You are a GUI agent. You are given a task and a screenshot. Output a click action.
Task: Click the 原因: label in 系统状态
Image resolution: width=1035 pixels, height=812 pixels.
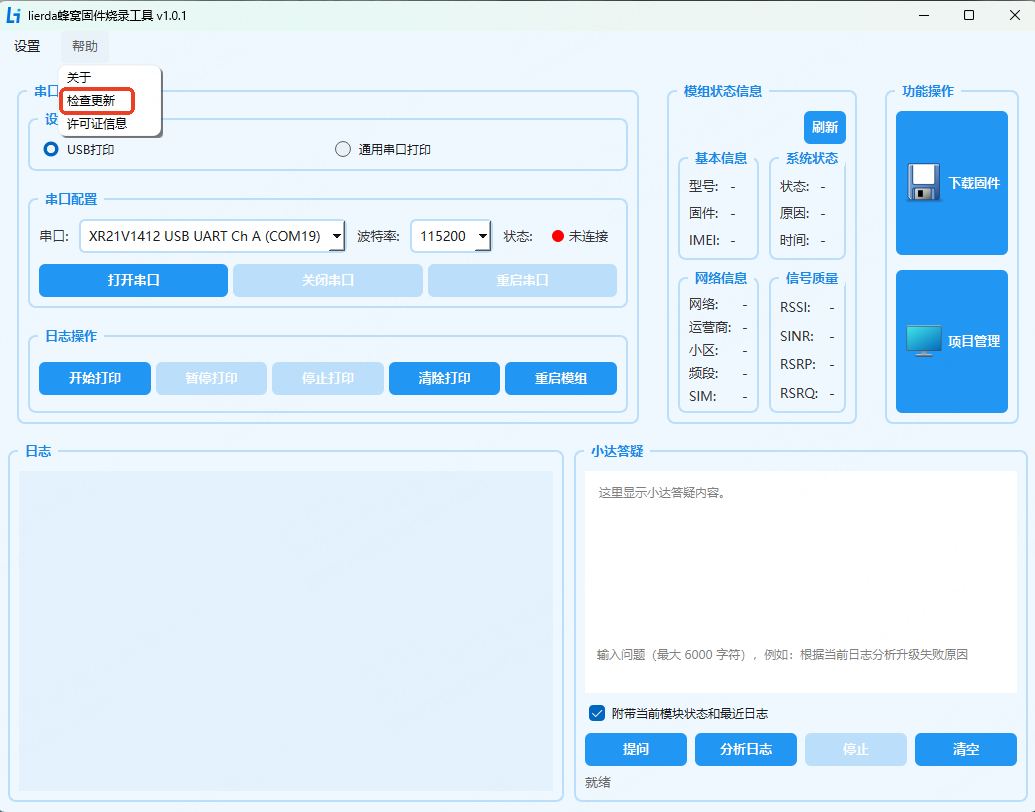[x=795, y=213]
